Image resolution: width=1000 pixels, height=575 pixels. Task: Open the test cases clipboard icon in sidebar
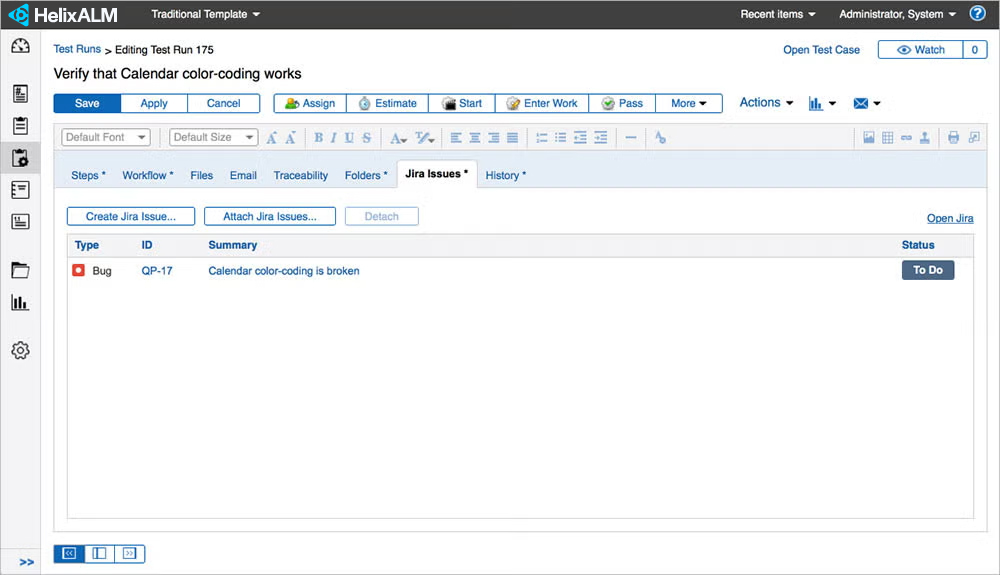[x=20, y=126]
